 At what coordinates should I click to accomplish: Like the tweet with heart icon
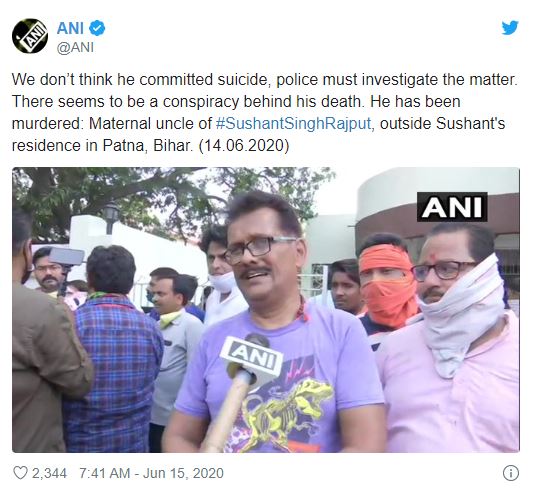click(x=20, y=473)
